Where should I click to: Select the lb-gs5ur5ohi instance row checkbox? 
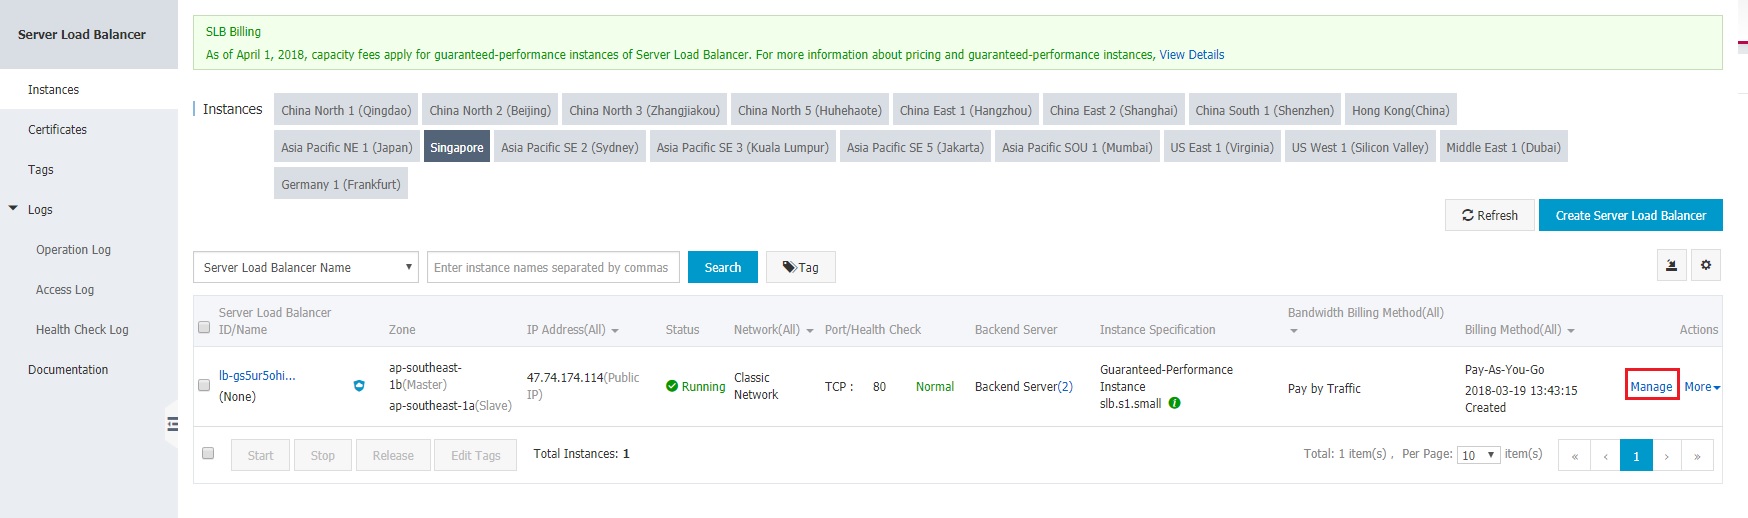coord(204,385)
